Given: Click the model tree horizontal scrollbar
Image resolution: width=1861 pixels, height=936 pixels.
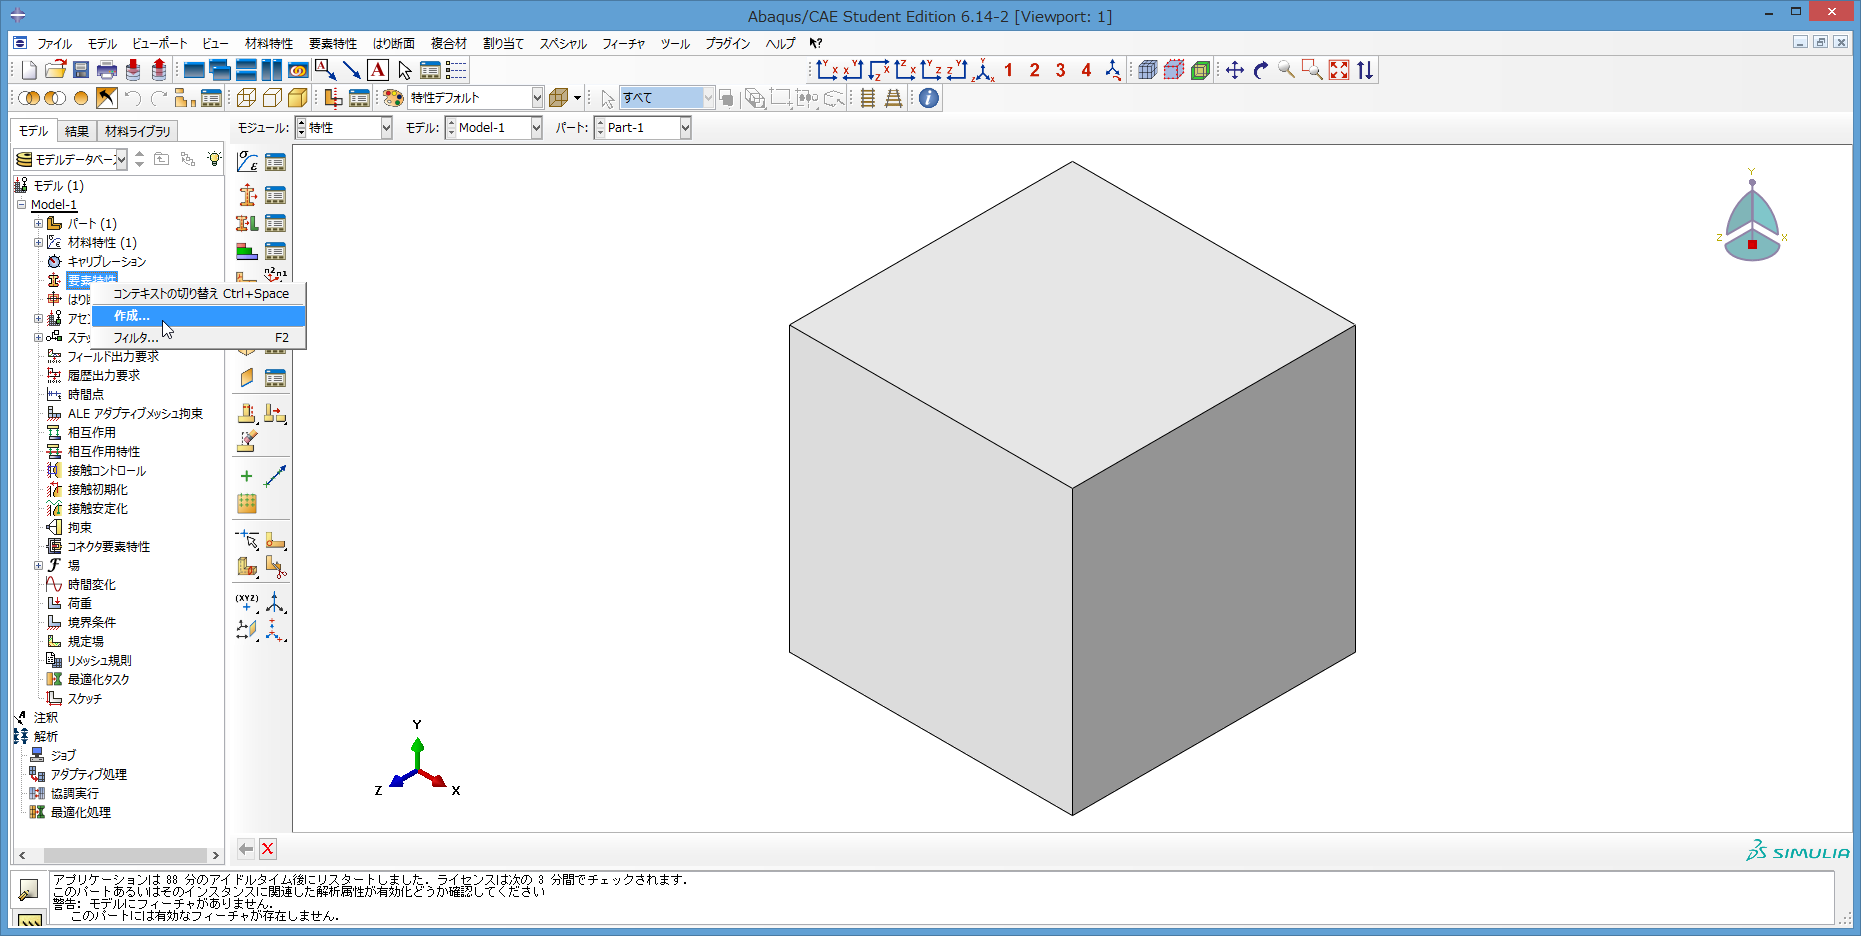Looking at the screenshot, I should pos(124,856).
